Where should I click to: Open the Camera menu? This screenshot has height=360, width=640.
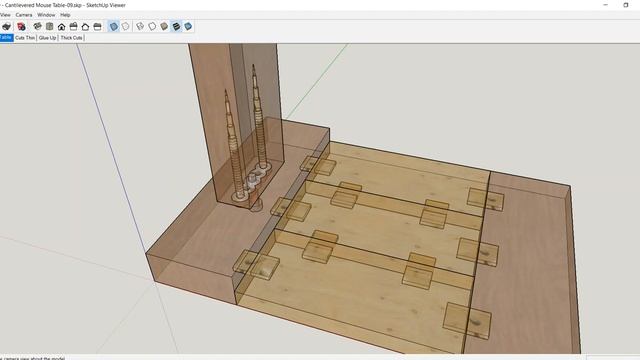click(24, 15)
